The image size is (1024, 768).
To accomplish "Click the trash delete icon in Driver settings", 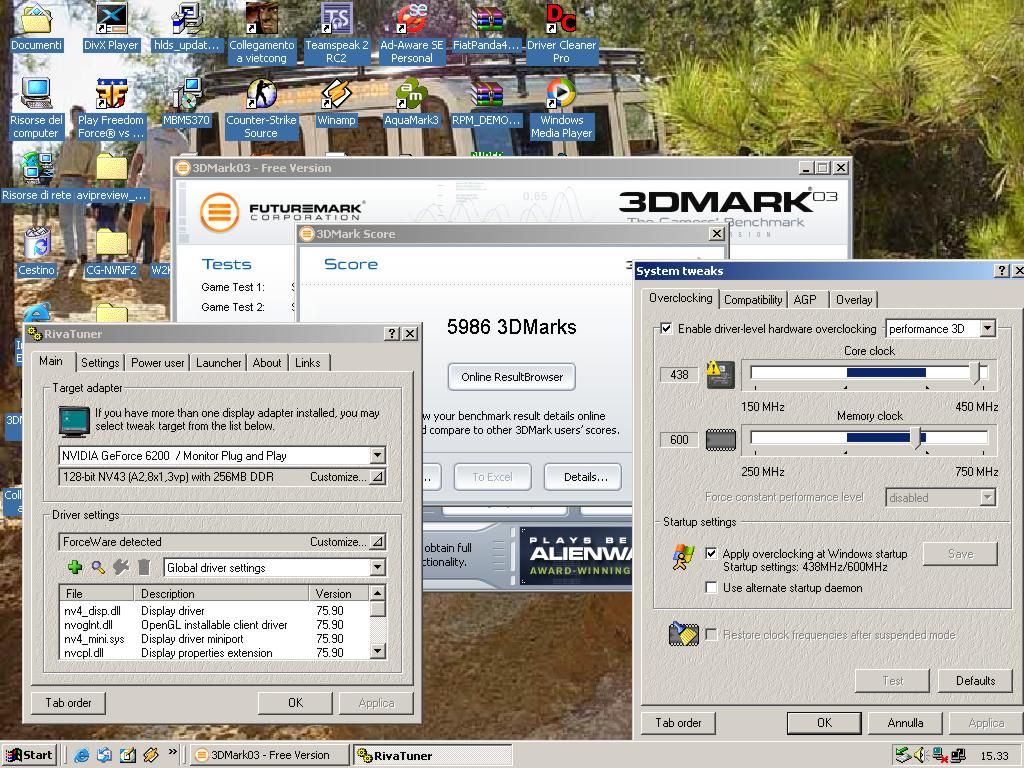I will (x=144, y=567).
